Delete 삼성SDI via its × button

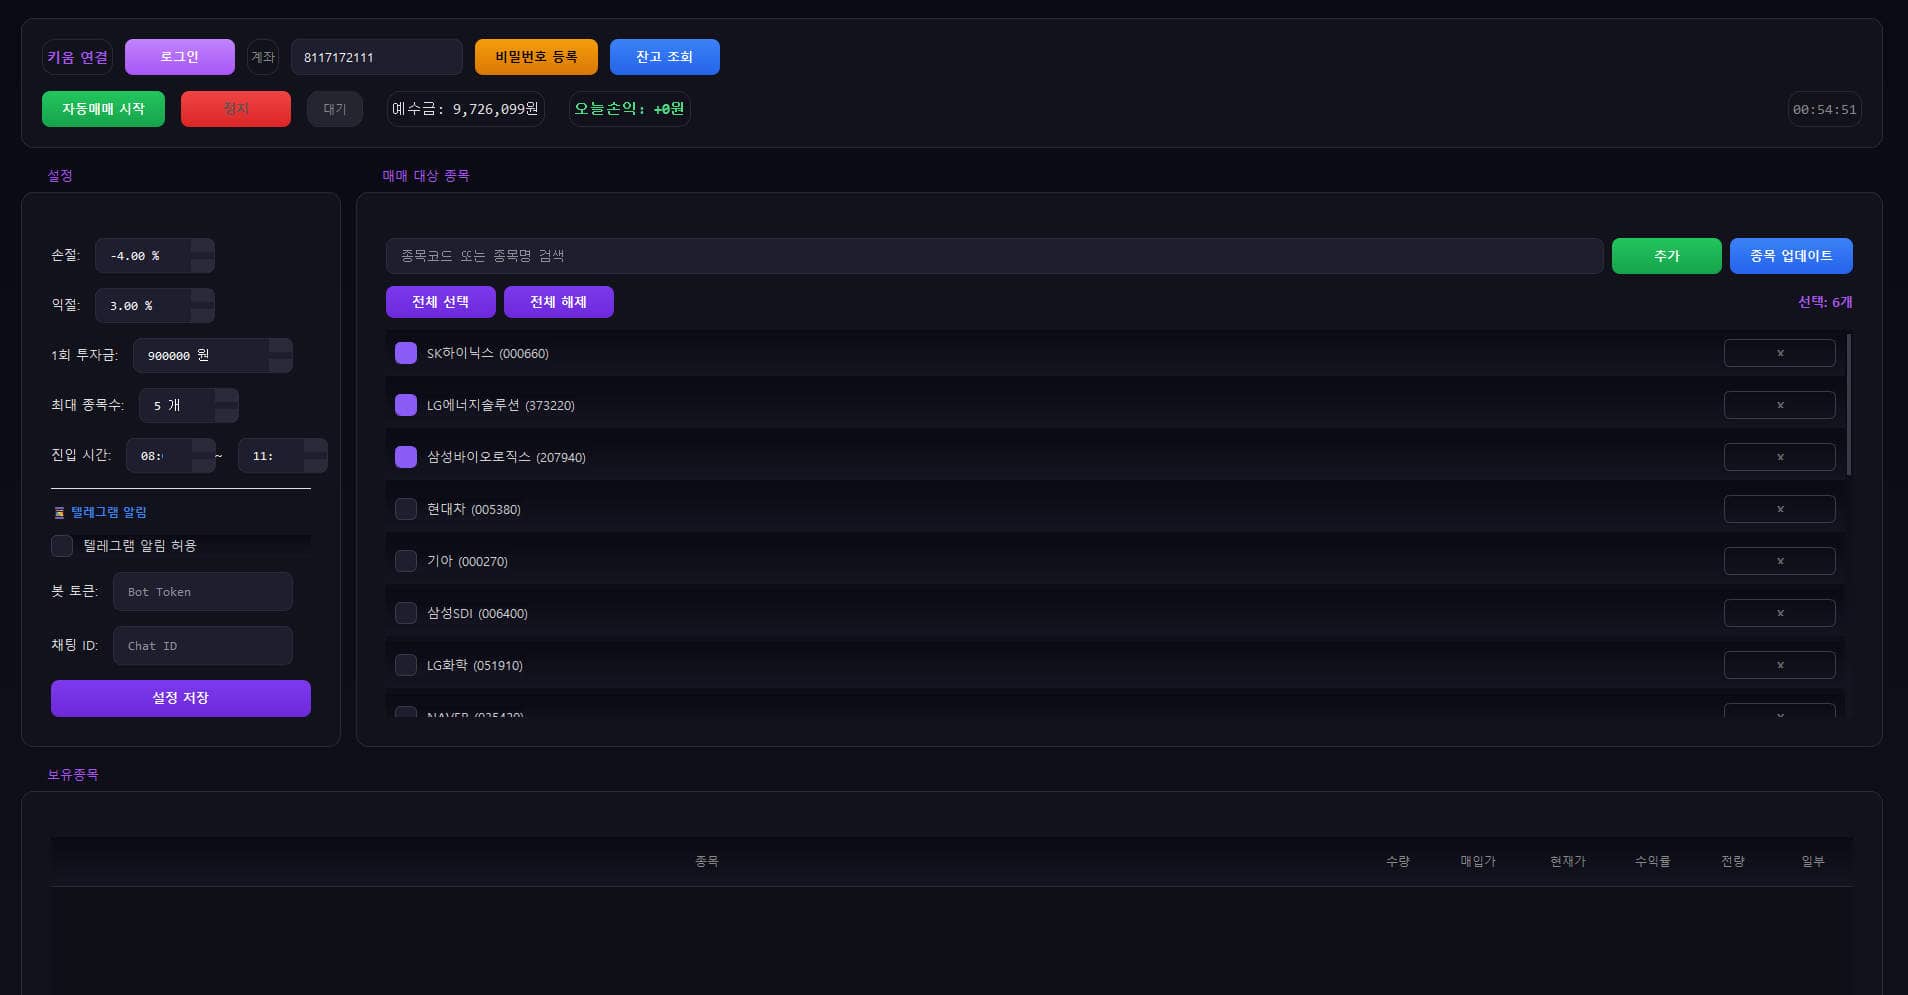click(1779, 613)
